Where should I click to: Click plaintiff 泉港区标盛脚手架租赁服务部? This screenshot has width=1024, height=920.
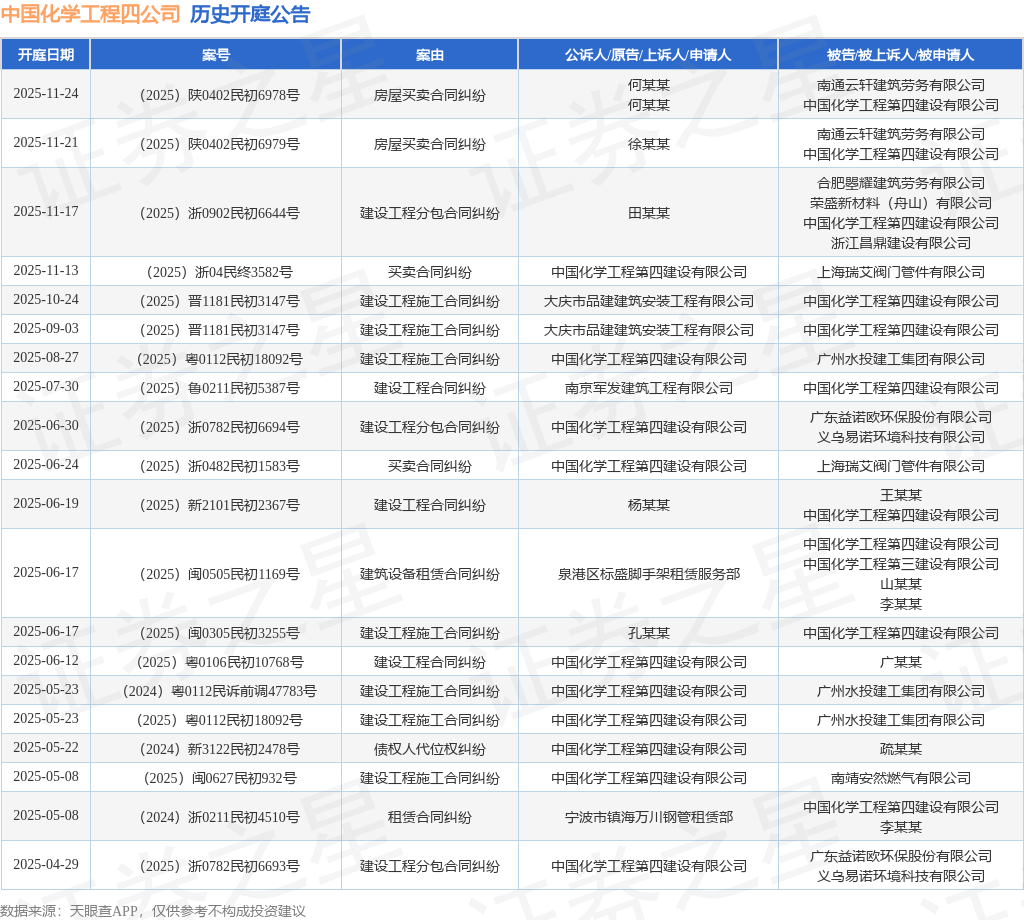[648, 575]
